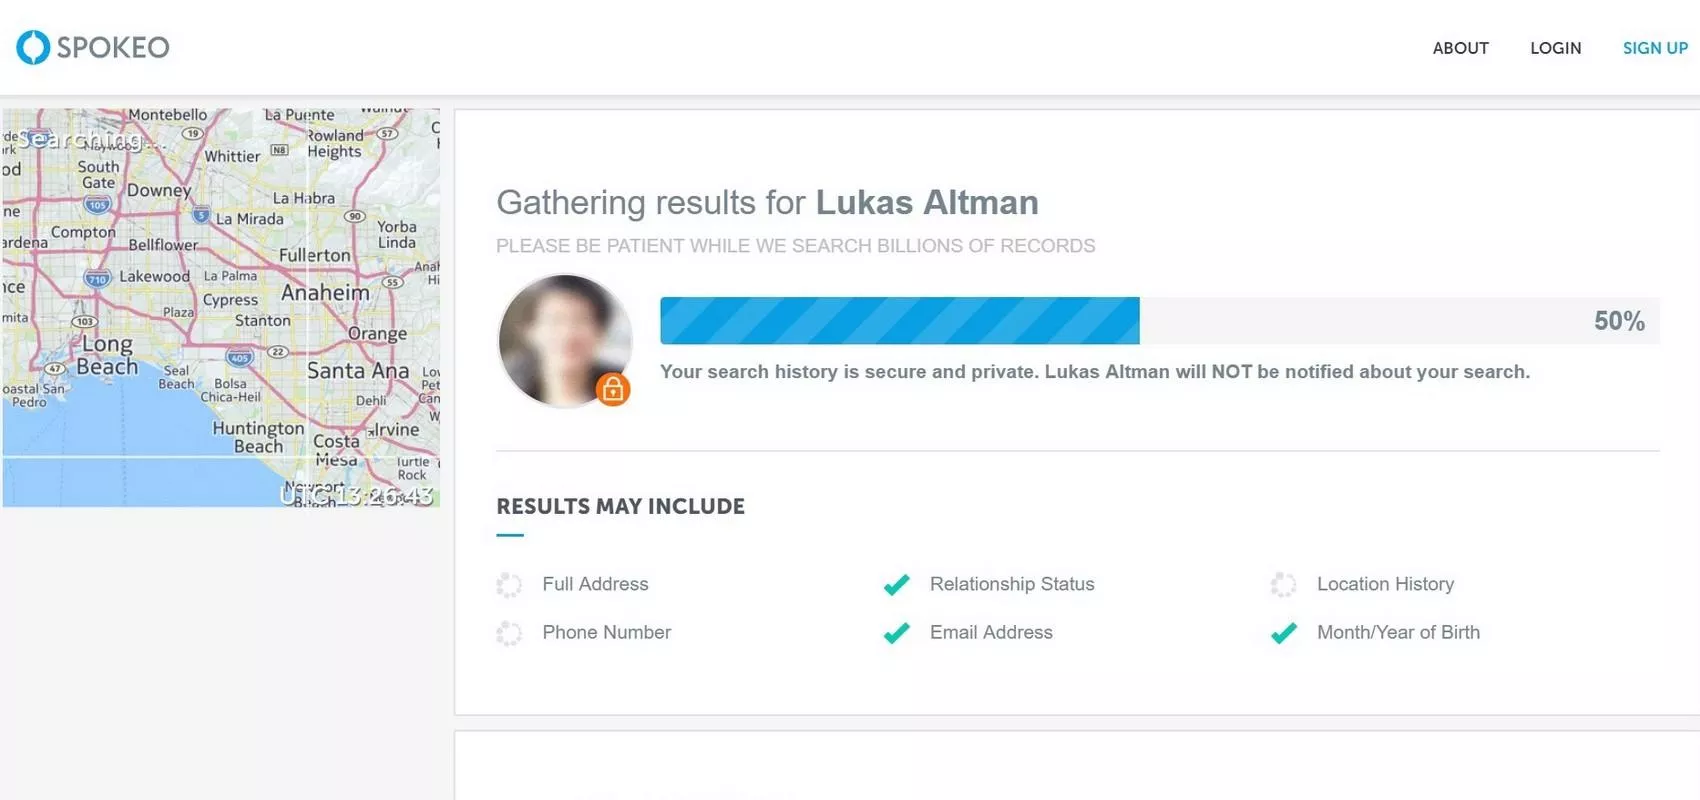Open the ABOUT menu item
This screenshot has height=800, width=1700.
point(1460,48)
